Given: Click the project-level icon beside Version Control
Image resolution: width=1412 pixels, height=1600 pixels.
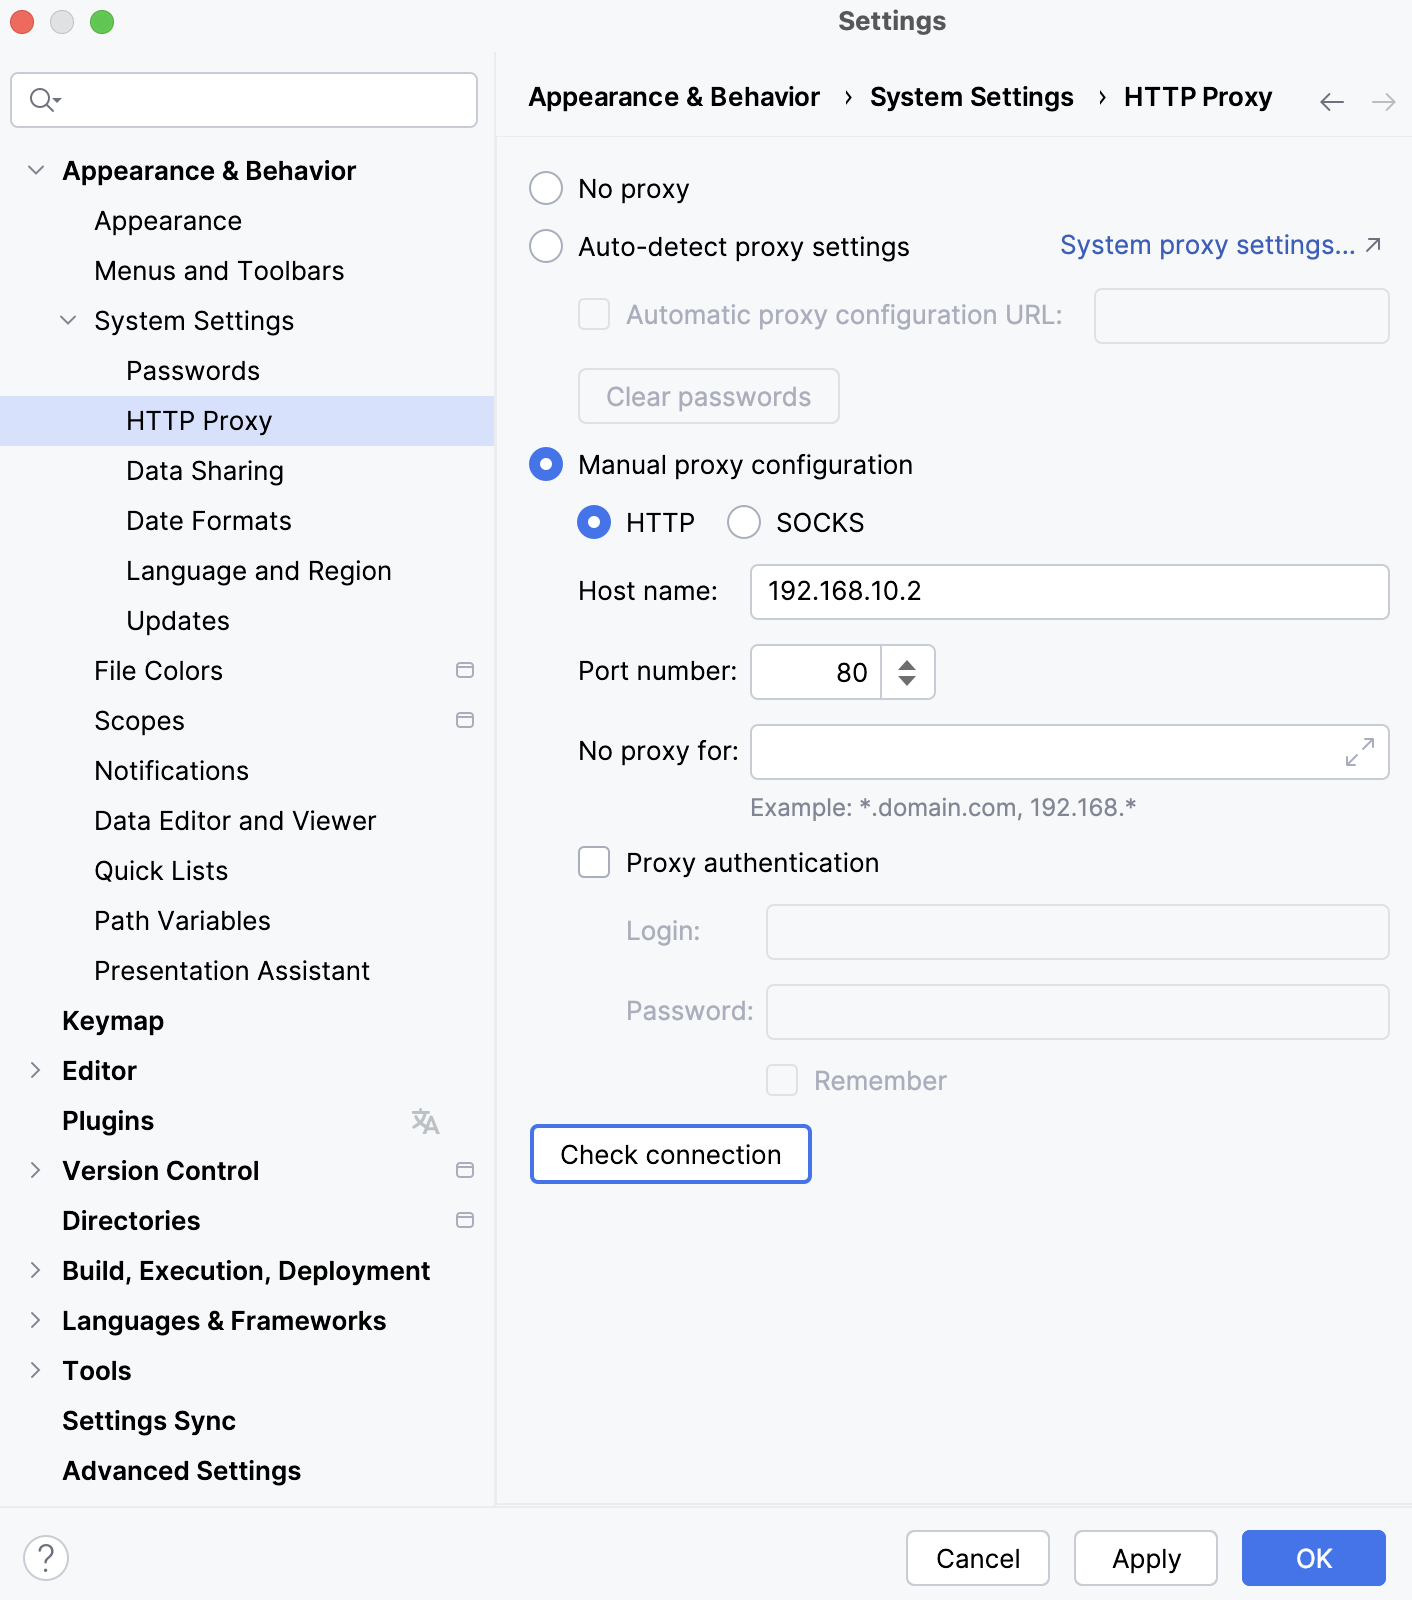Looking at the screenshot, I should [465, 1170].
